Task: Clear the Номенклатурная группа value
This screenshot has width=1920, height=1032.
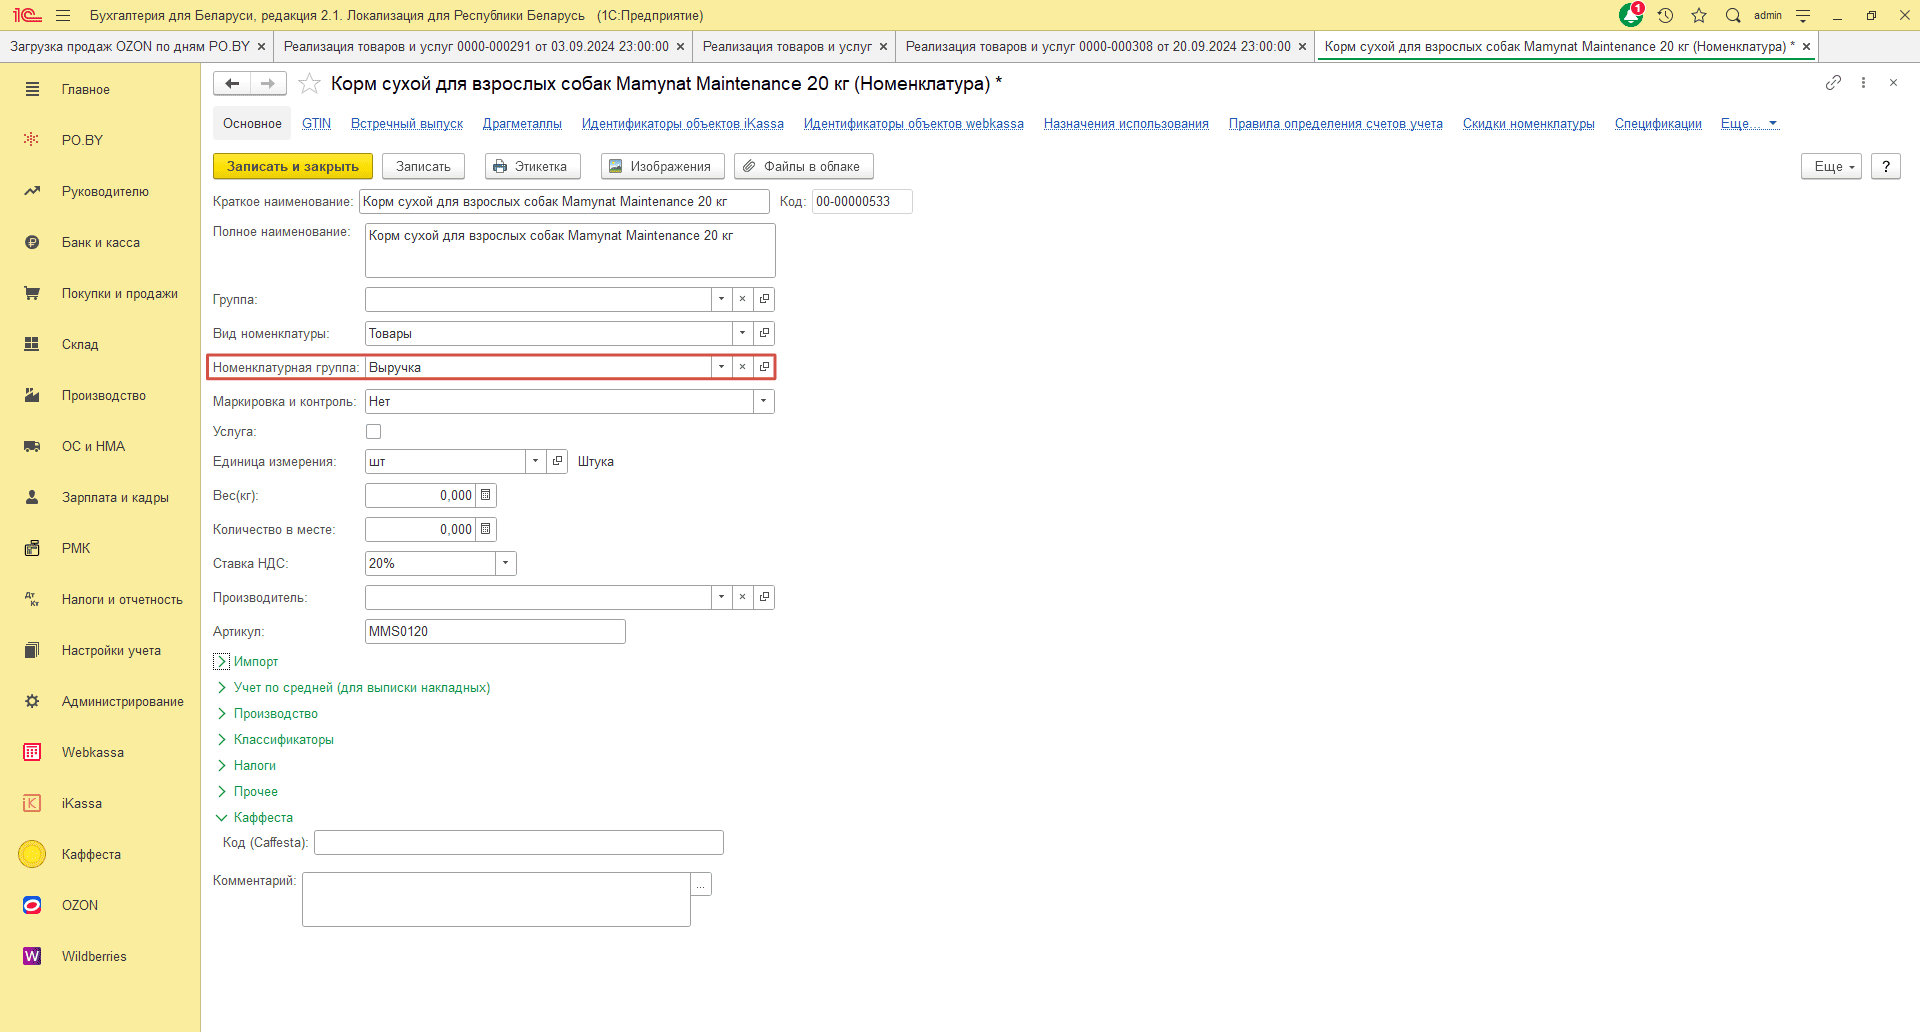Action: [743, 367]
